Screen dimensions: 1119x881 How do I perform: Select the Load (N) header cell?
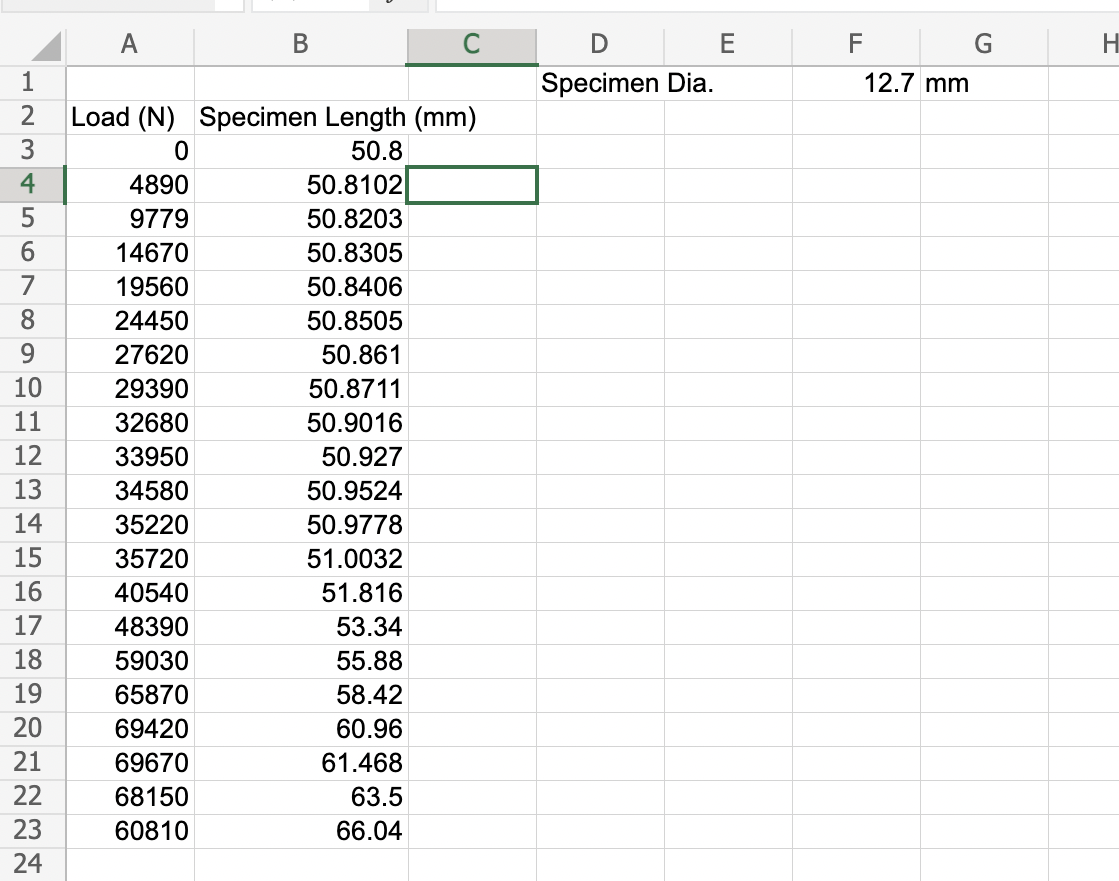129,117
